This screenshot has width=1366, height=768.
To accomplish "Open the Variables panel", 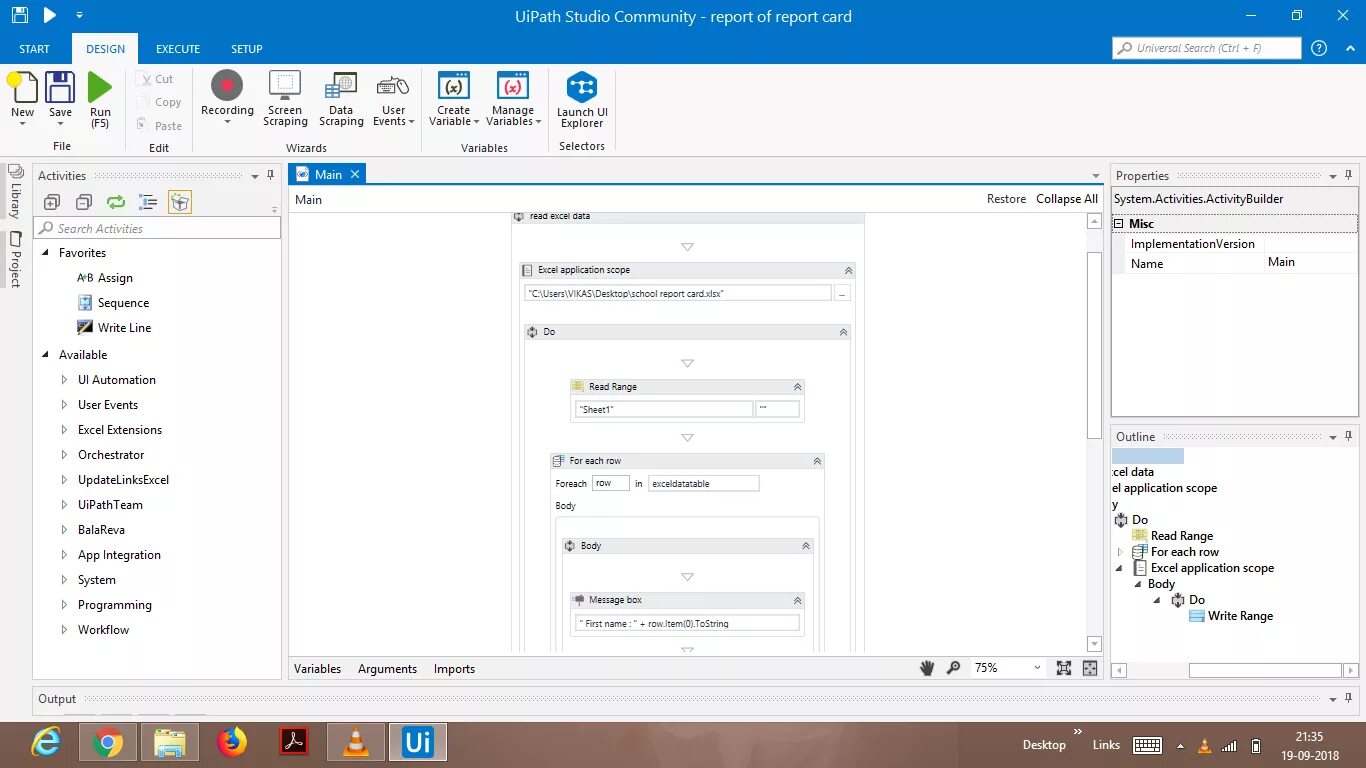I will [x=318, y=669].
